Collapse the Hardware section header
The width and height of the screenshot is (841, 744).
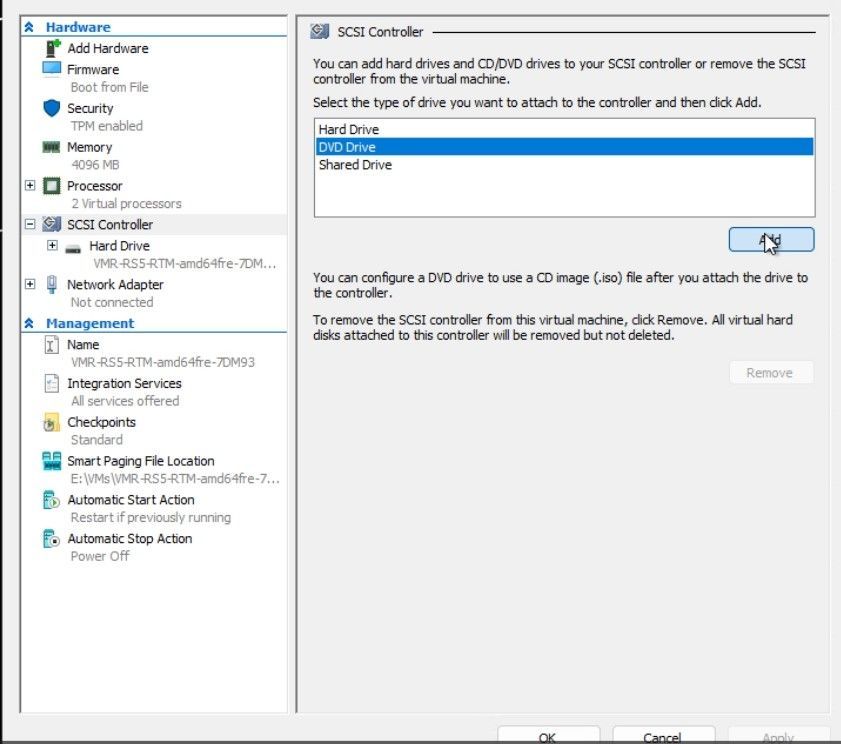[x=29, y=27]
